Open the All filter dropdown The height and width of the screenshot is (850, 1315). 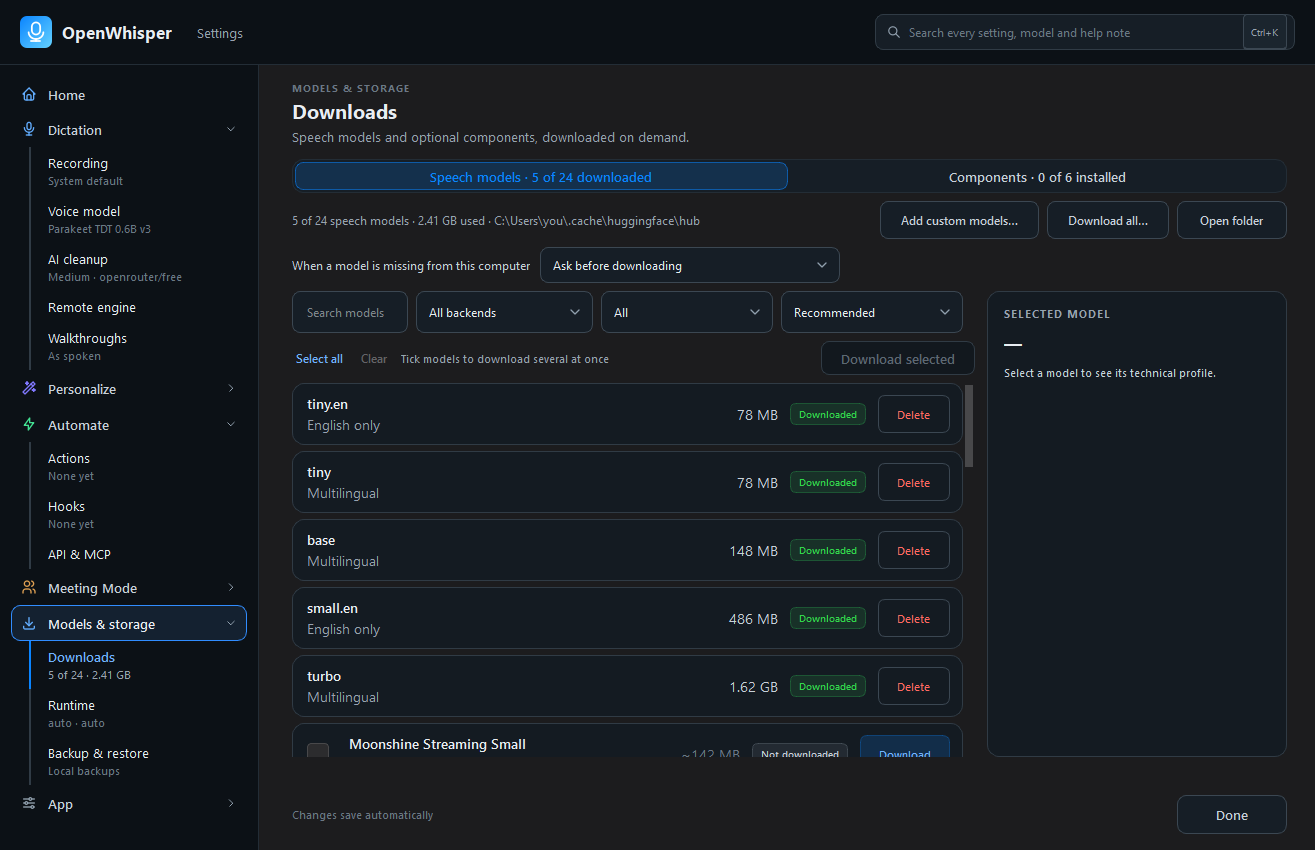[687, 312]
